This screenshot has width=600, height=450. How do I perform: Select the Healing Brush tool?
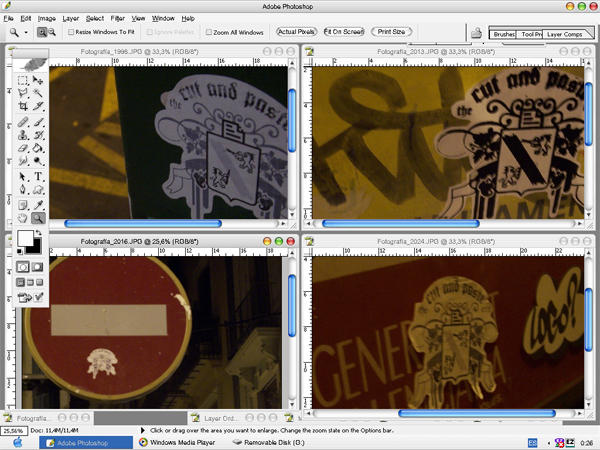[23, 122]
